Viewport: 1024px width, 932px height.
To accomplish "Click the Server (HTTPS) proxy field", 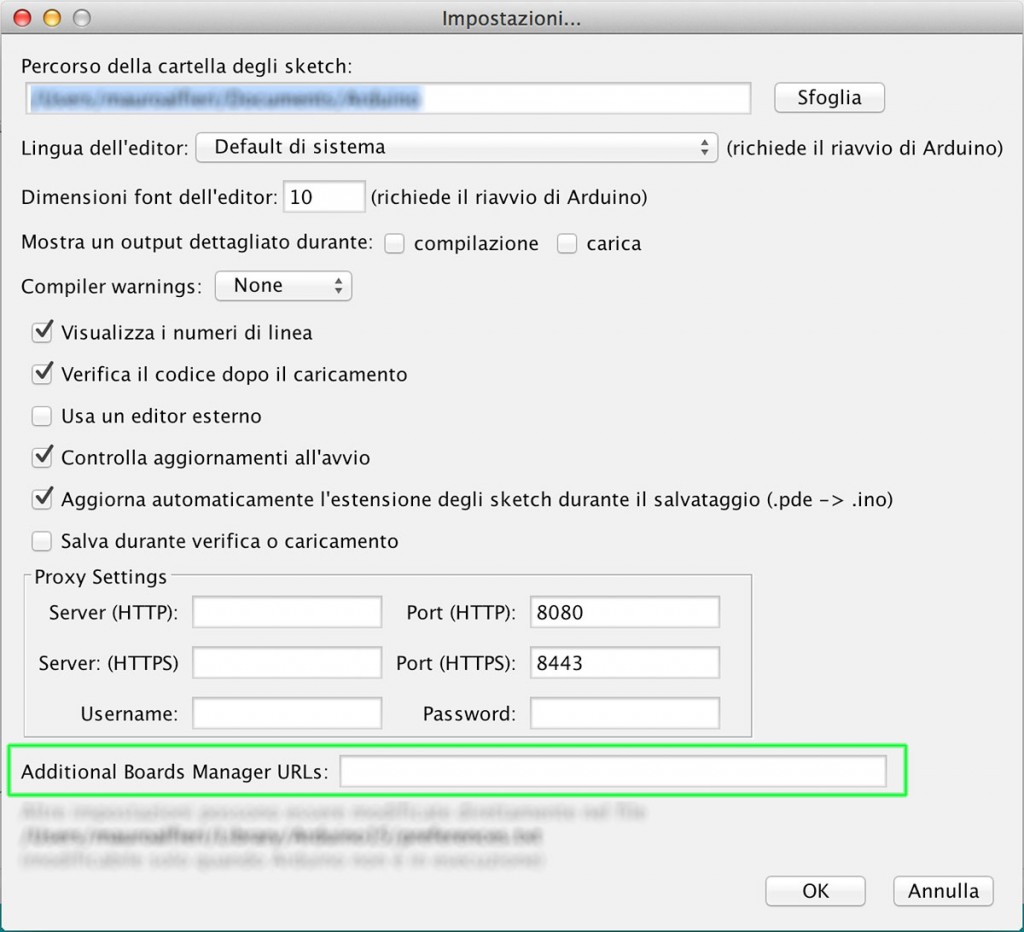I will tap(287, 663).
